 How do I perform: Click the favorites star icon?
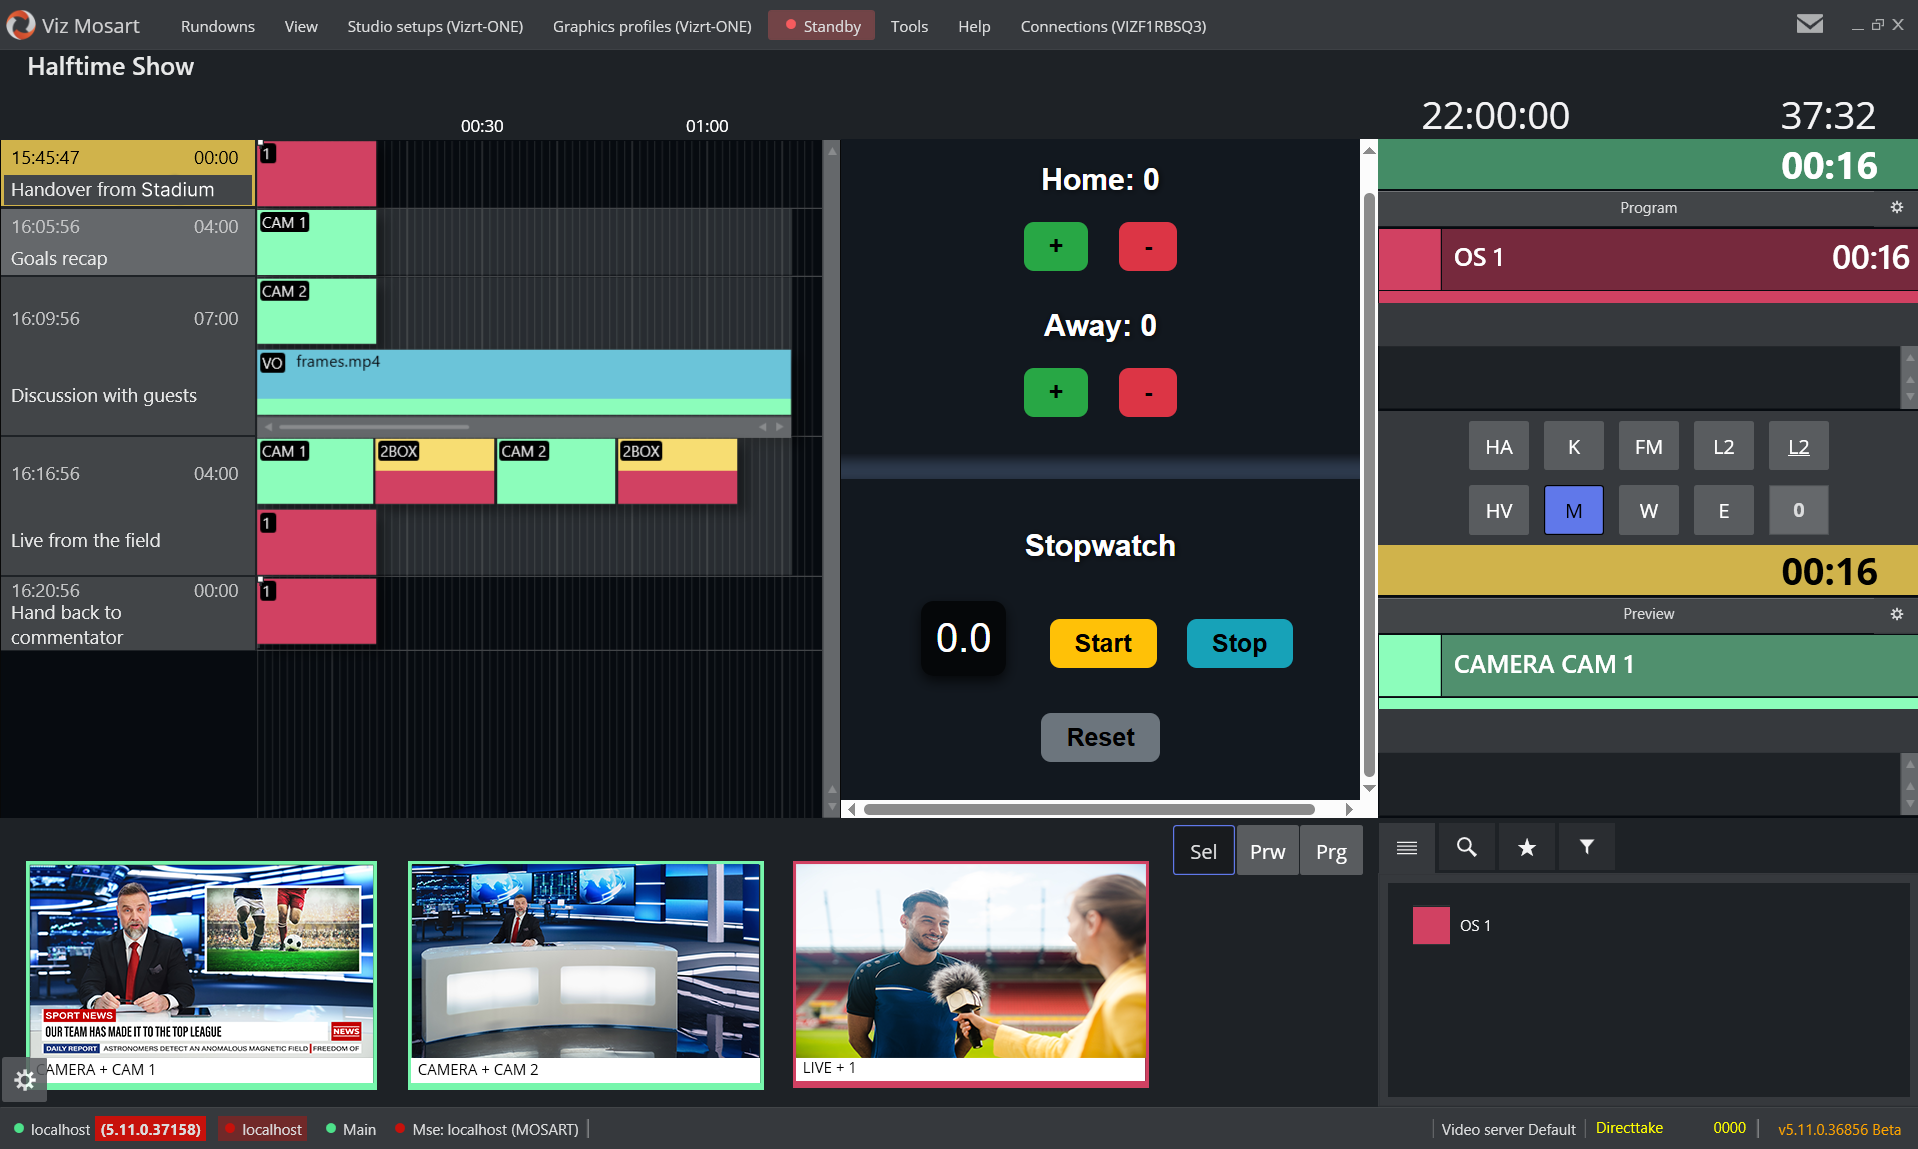(x=1526, y=847)
